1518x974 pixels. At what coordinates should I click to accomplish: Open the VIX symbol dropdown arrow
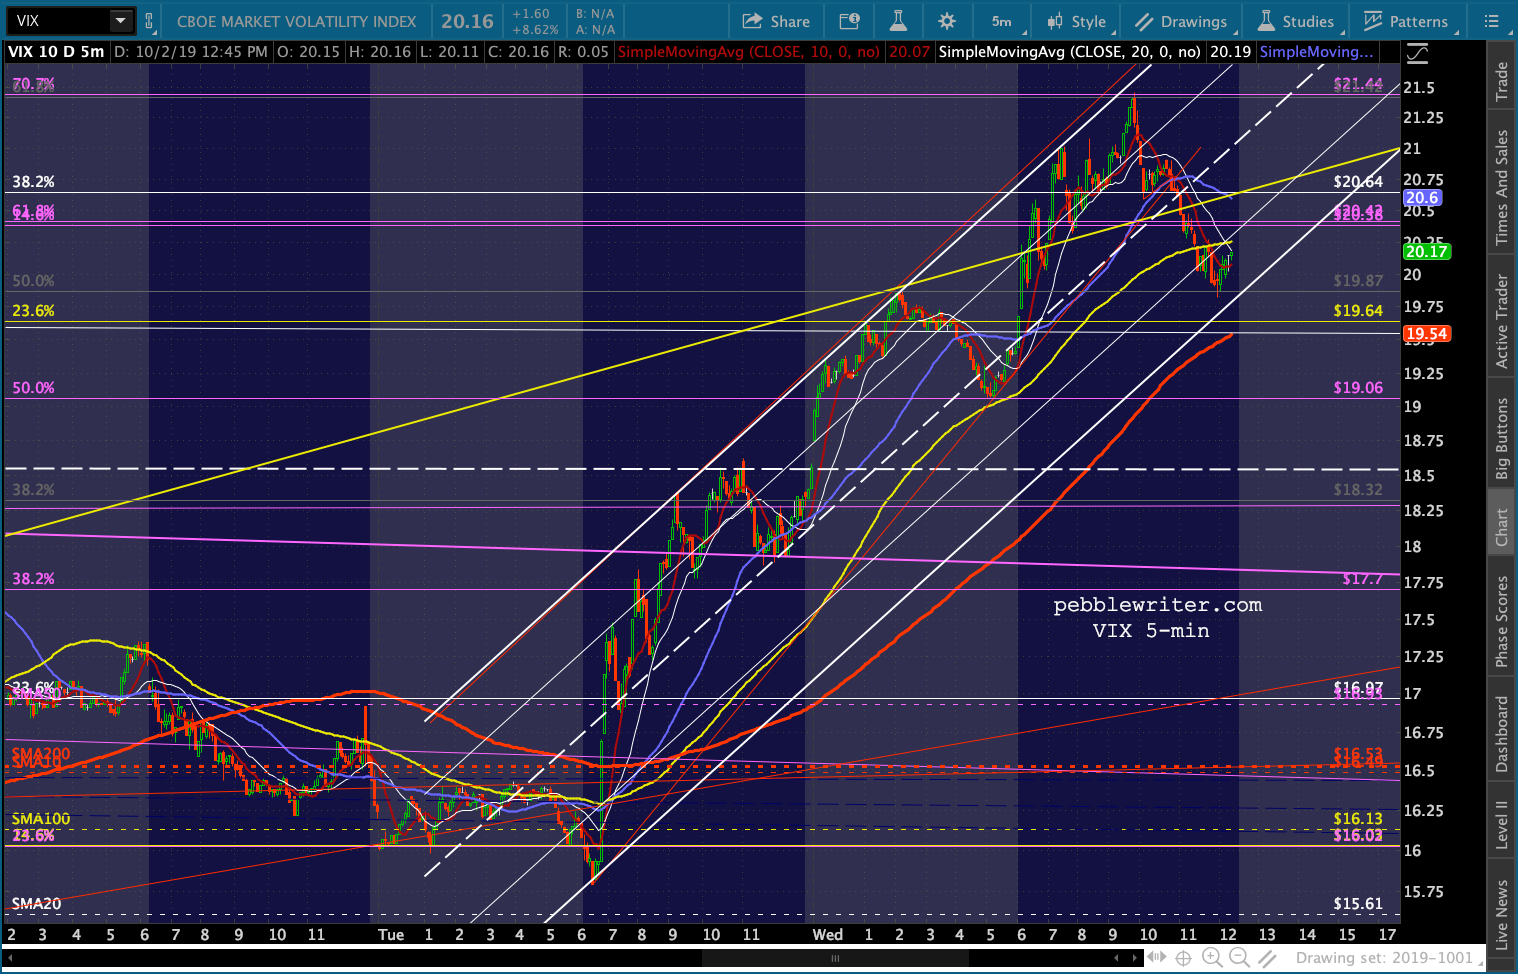(120, 20)
